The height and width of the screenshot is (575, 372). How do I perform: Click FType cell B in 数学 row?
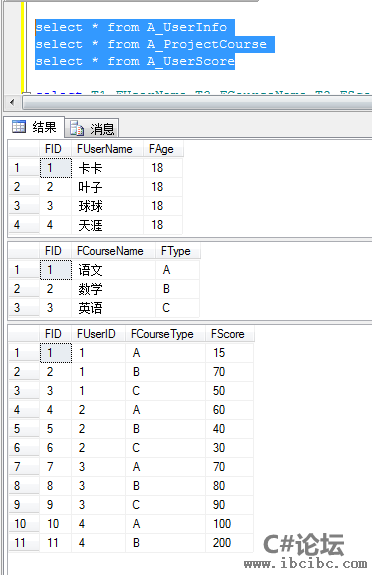tap(178, 289)
